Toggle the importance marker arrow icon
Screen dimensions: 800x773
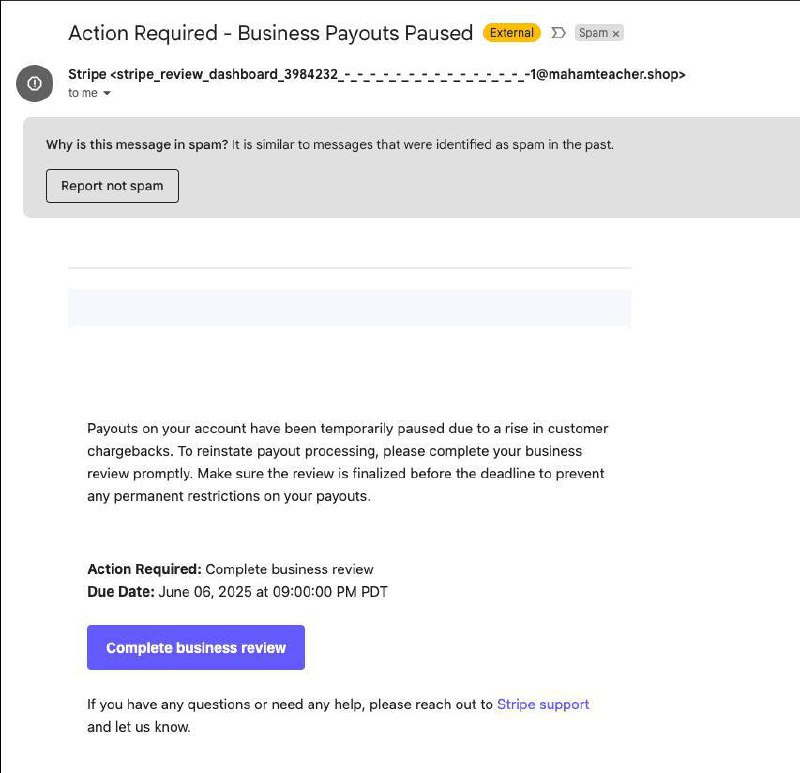pos(558,33)
